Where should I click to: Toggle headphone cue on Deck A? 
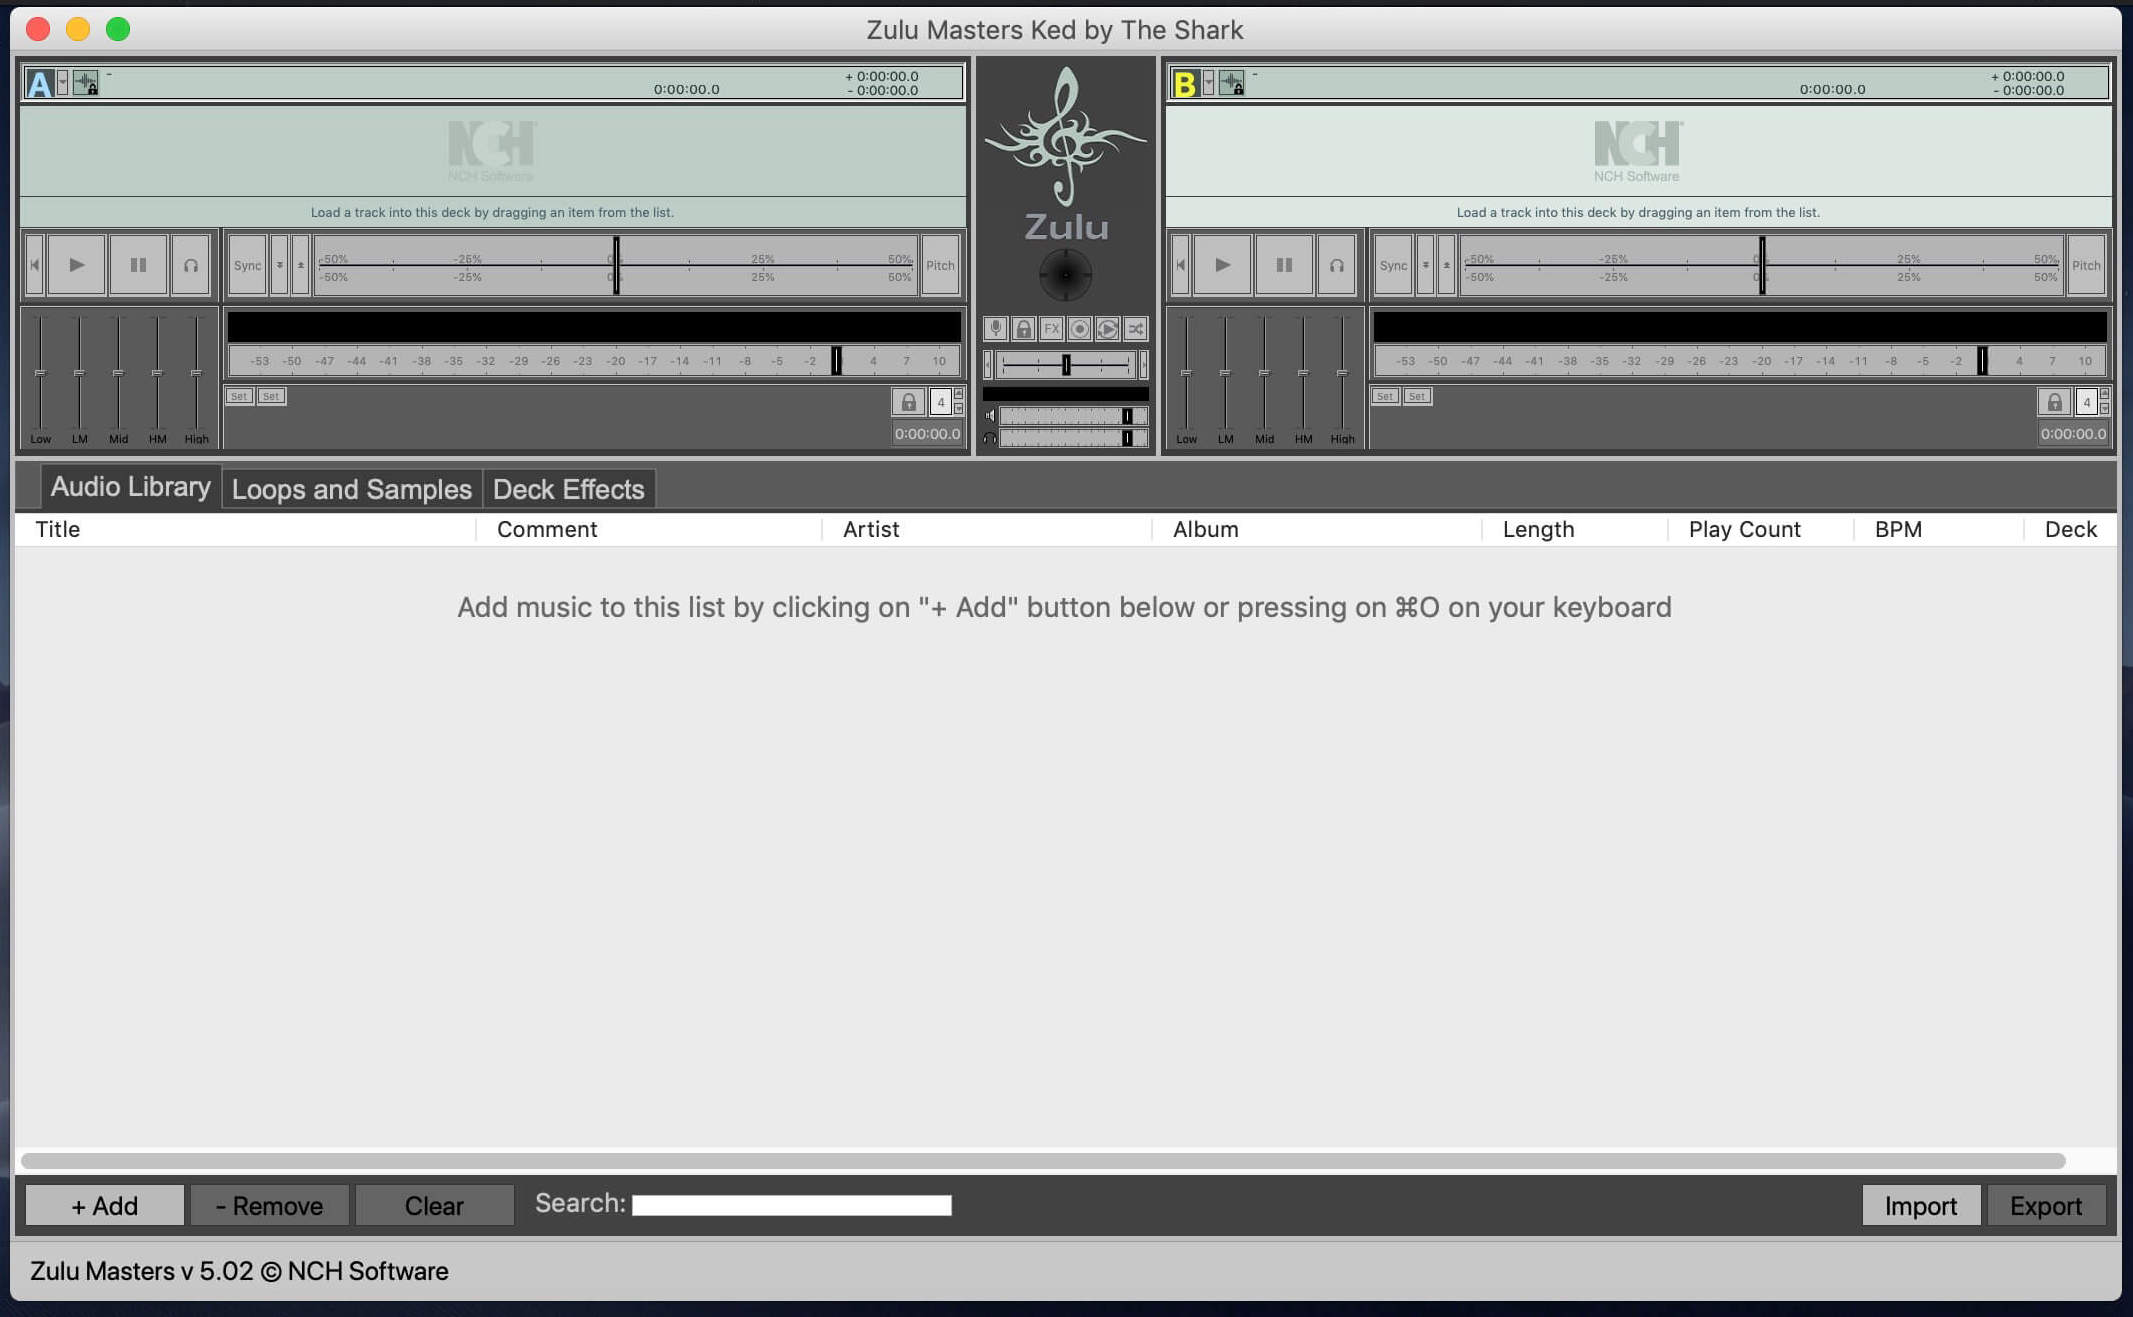pos(190,265)
